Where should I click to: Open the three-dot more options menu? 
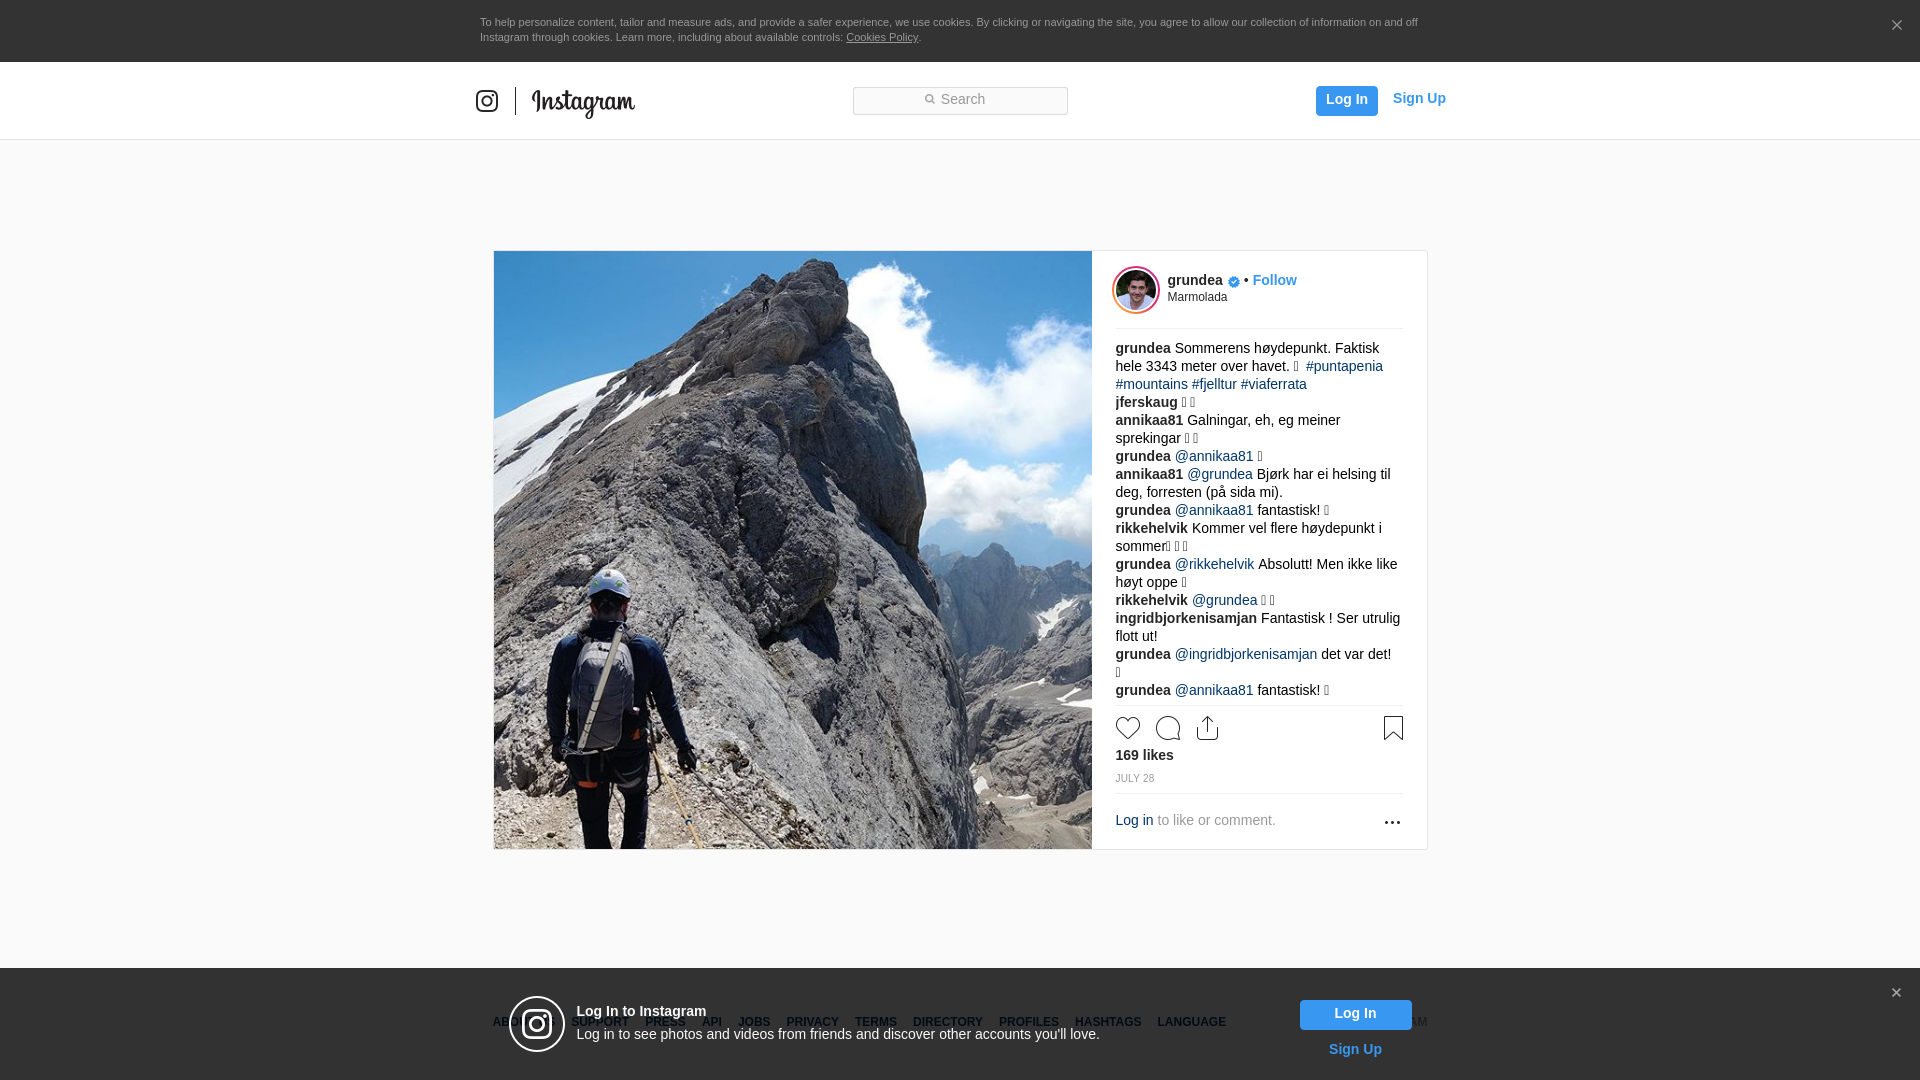[1392, 822]
